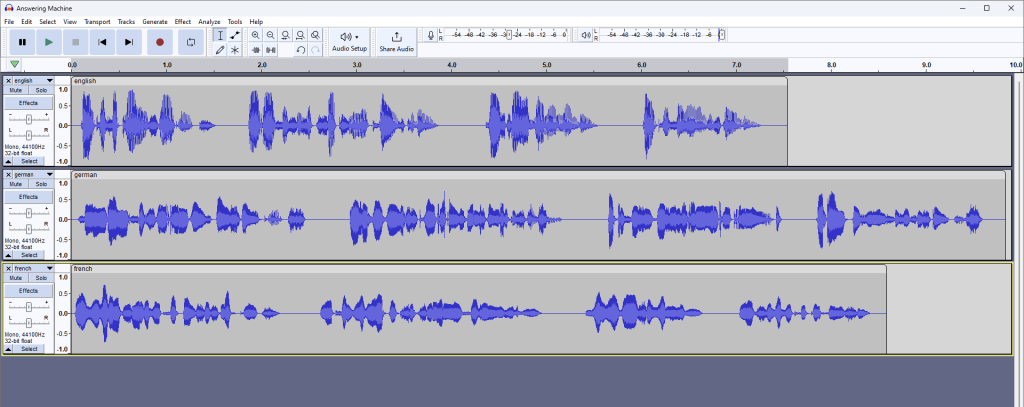Open the Generate menu
Viewport: 1024px width, 407px height.
click(x=155, y=22)
